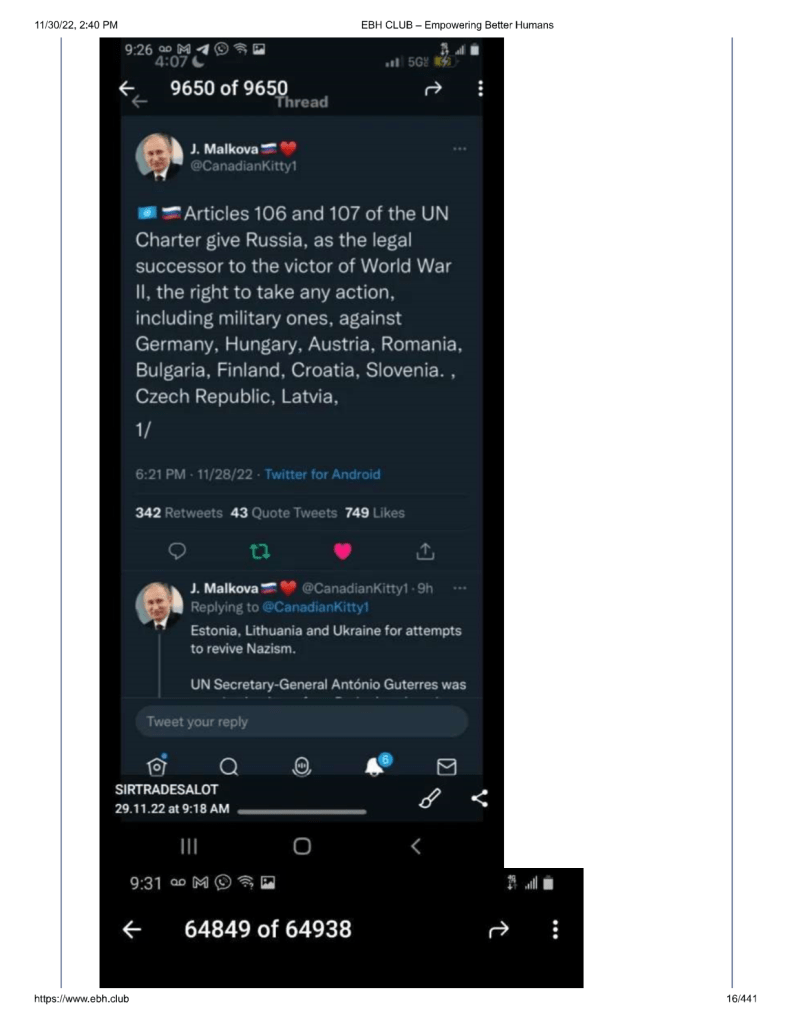The height and width of the screenshot is (1023, 791).
Task: Open overflow menu beside 64849 of 64938
Action: [x=555, y=930]
